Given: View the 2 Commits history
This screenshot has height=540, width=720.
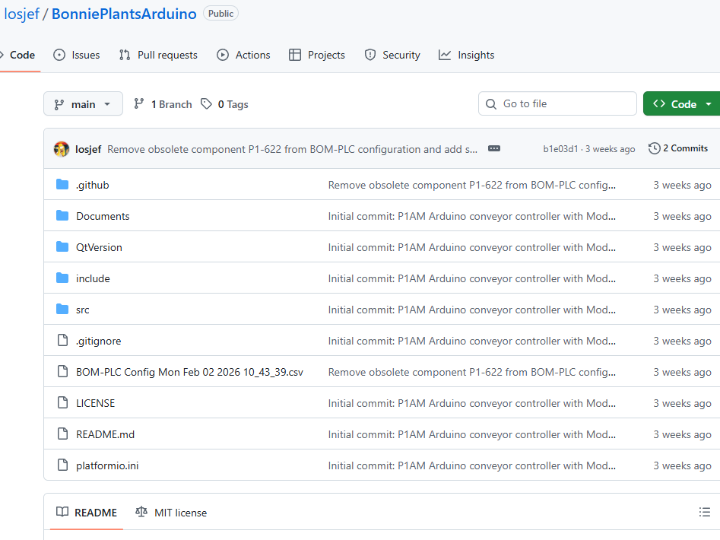Looking at the screenshot, I should [678, 148].
